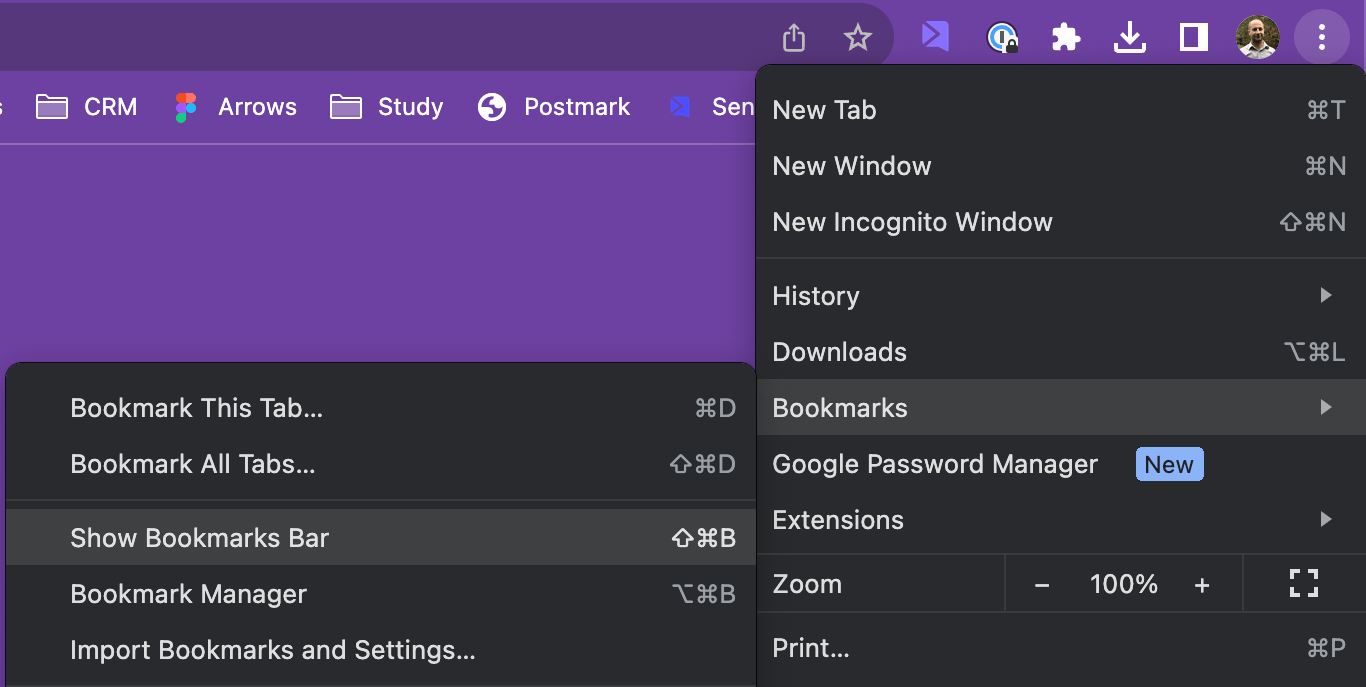Select Bookmark This Tab…

(x=381, y=408)
